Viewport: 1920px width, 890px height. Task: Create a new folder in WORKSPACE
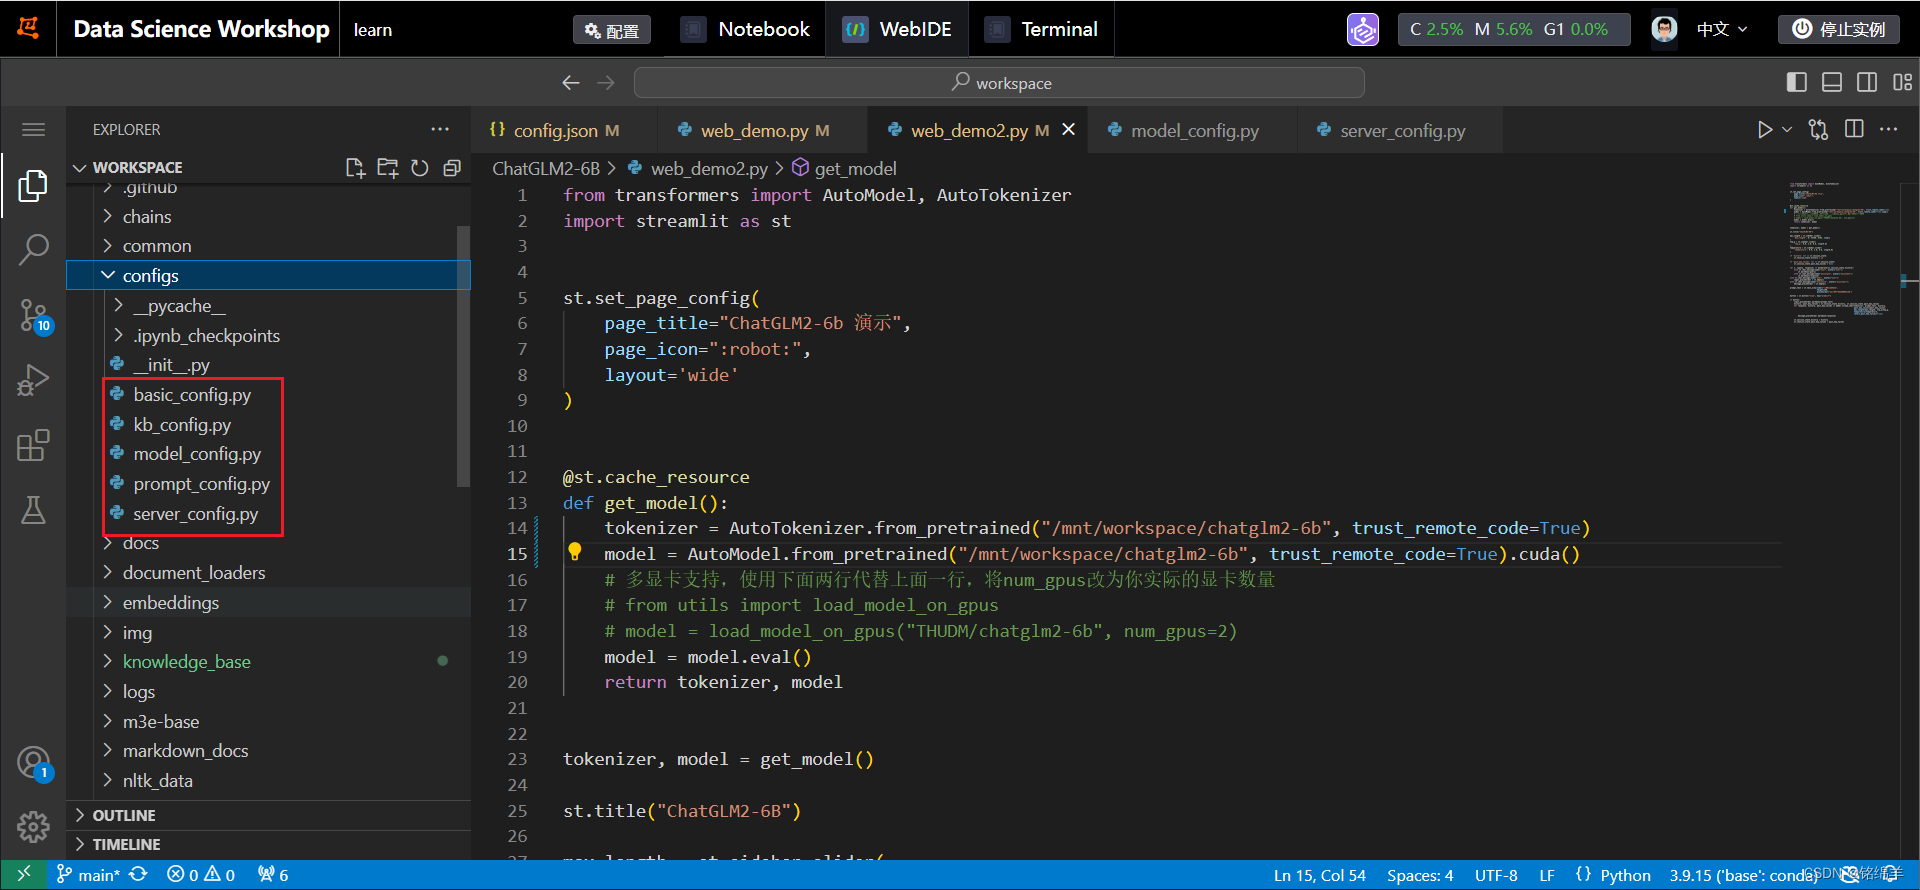(388, 168)
